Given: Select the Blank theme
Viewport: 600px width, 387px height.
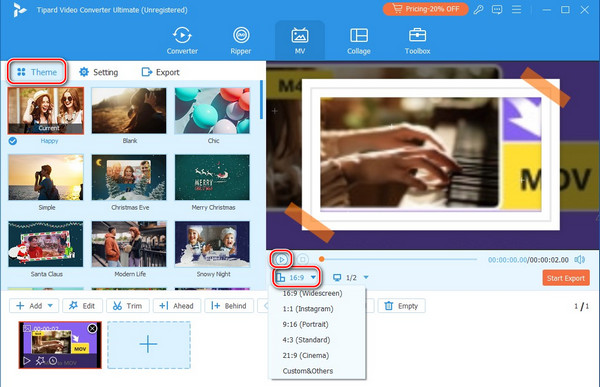Looking at the screenshot, I should [129, 111].
